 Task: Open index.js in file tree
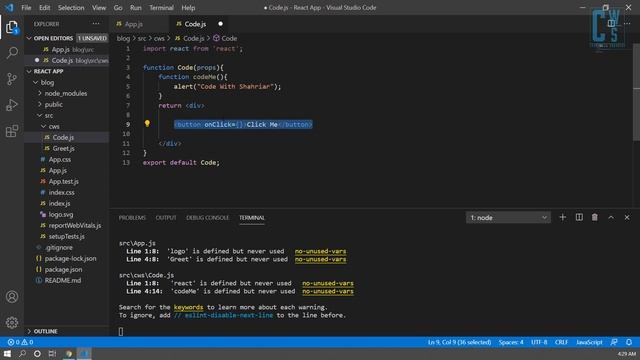[67, 203]
